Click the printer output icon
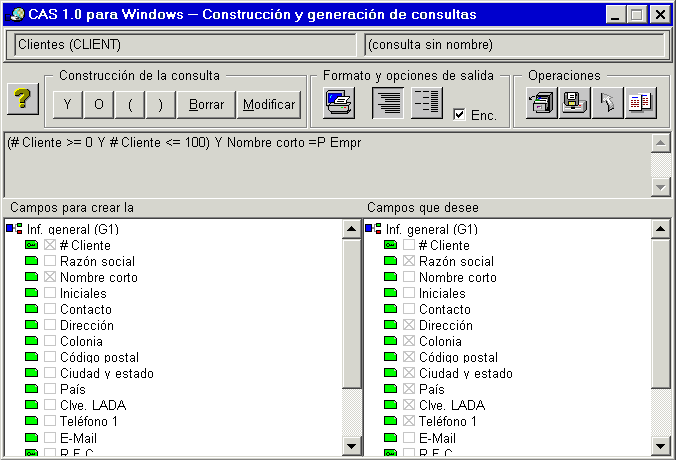 pyautogui.click(x=340, y=102)
